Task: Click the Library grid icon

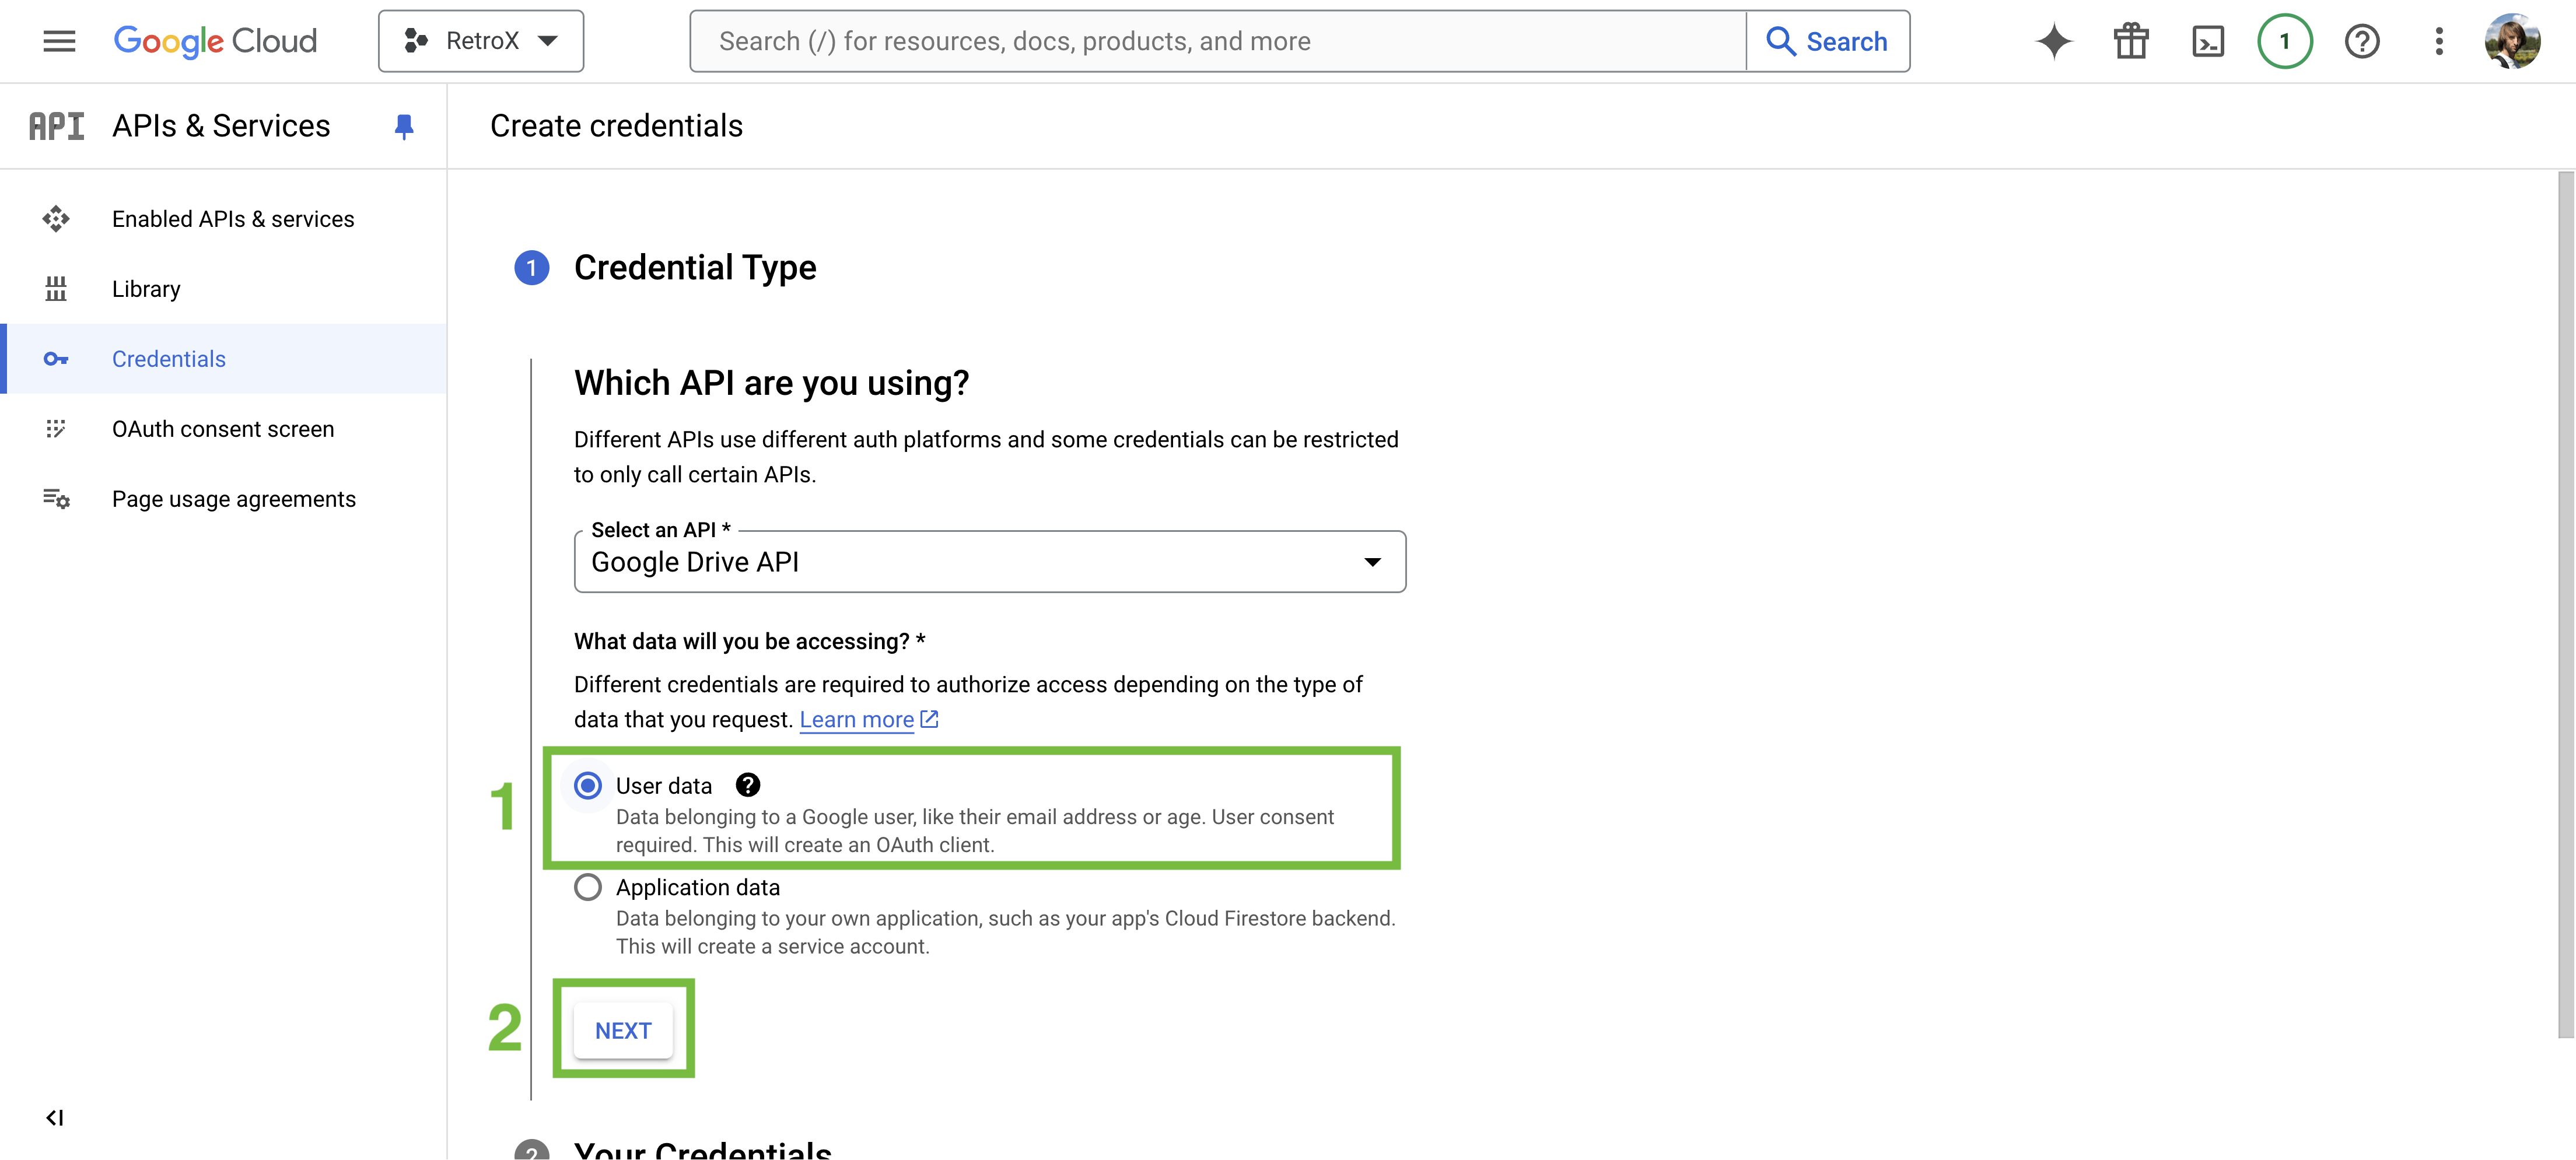Action: coord(56,289)
